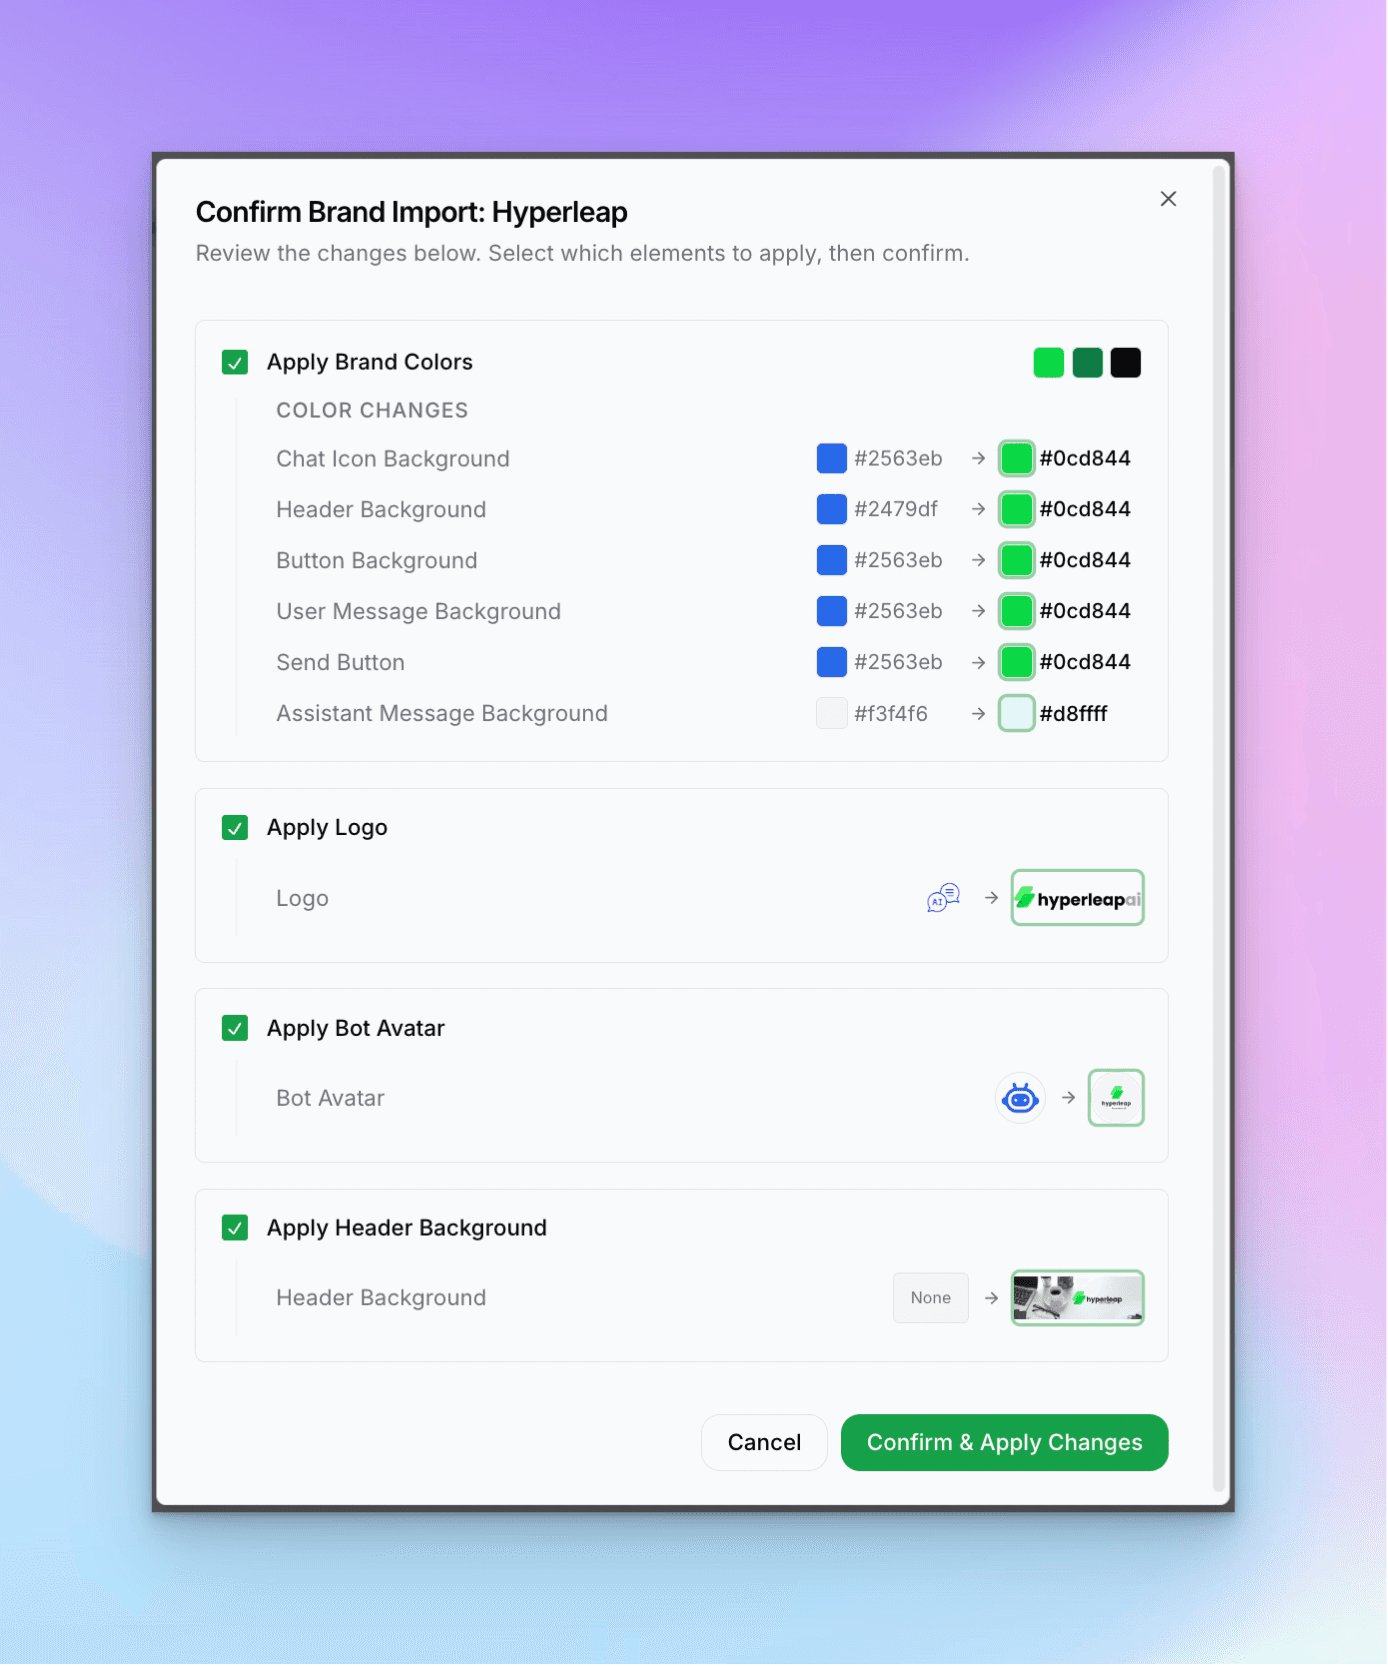Click the dialog's vertical scrollbar
This screenshot has width=1388, height=1666.
coord(1218,830)
